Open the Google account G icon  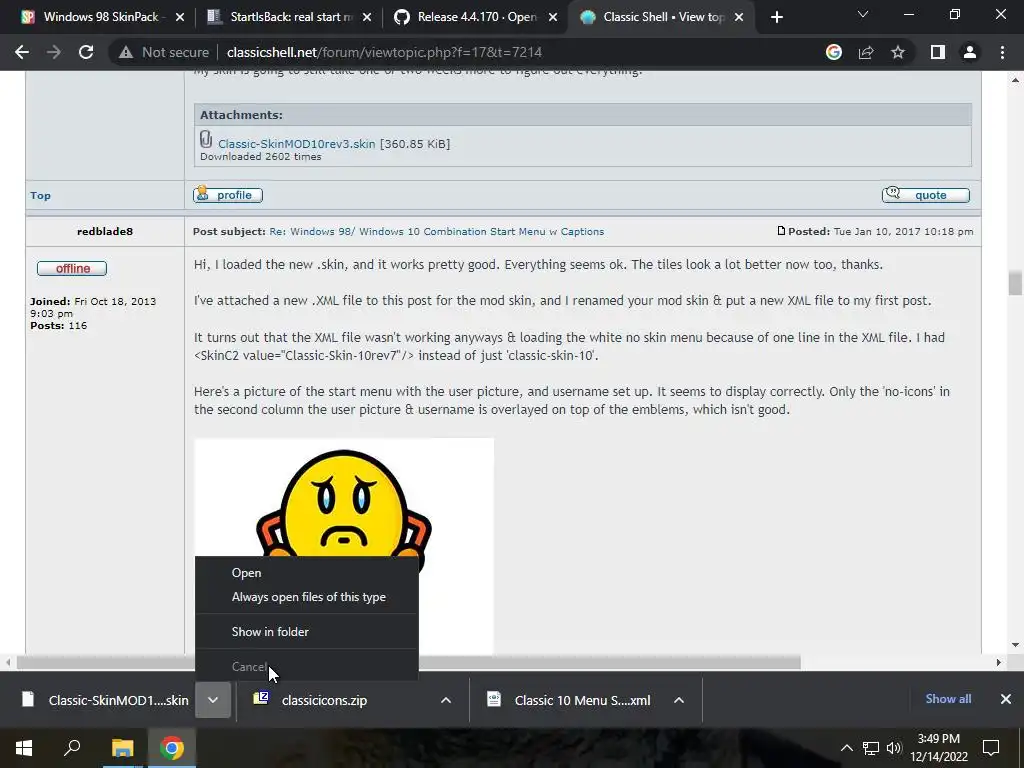coord(833,52)
